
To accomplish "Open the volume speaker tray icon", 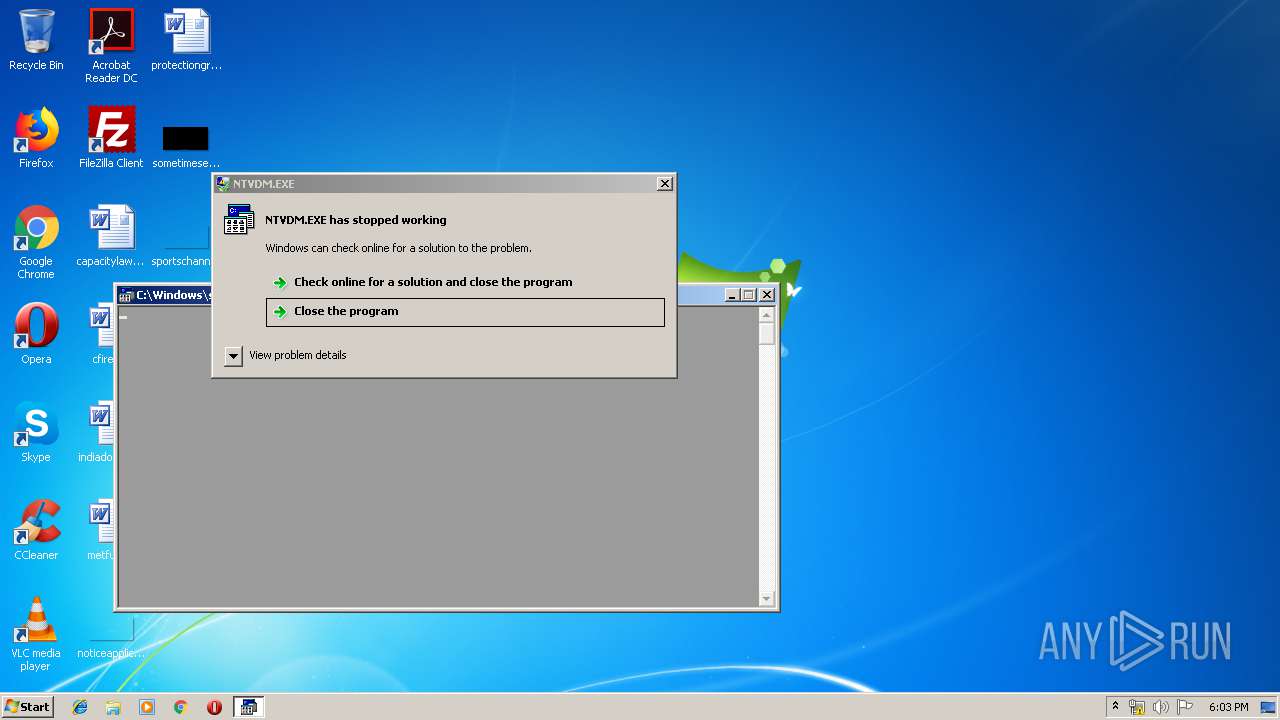I will coord(1160,707).
